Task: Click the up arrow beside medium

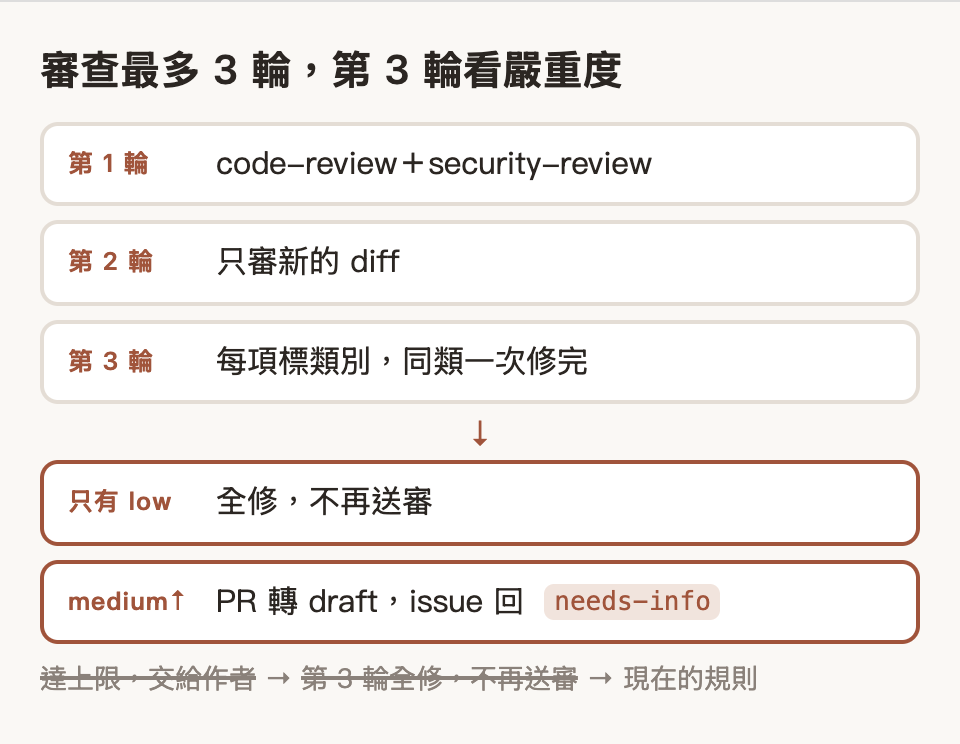Action: click(177, 600)
